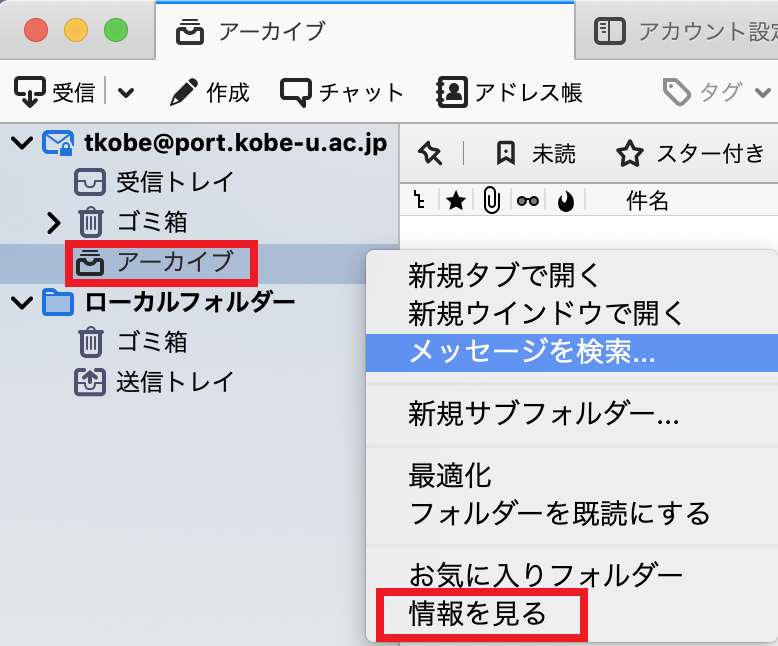Switch to the アカウント設定 tab
The image size is (778, 646).
pos(676,31)
